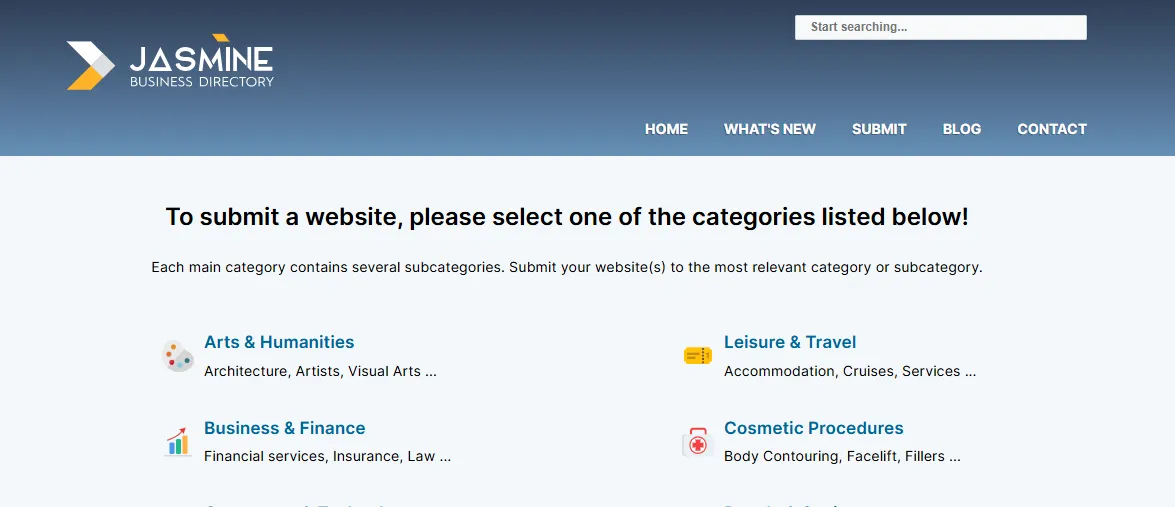Viewport: 1175px width, 507px height.
Task: Click the Jasmine Business Directory logo text
Action: click(x=201, y=66)
